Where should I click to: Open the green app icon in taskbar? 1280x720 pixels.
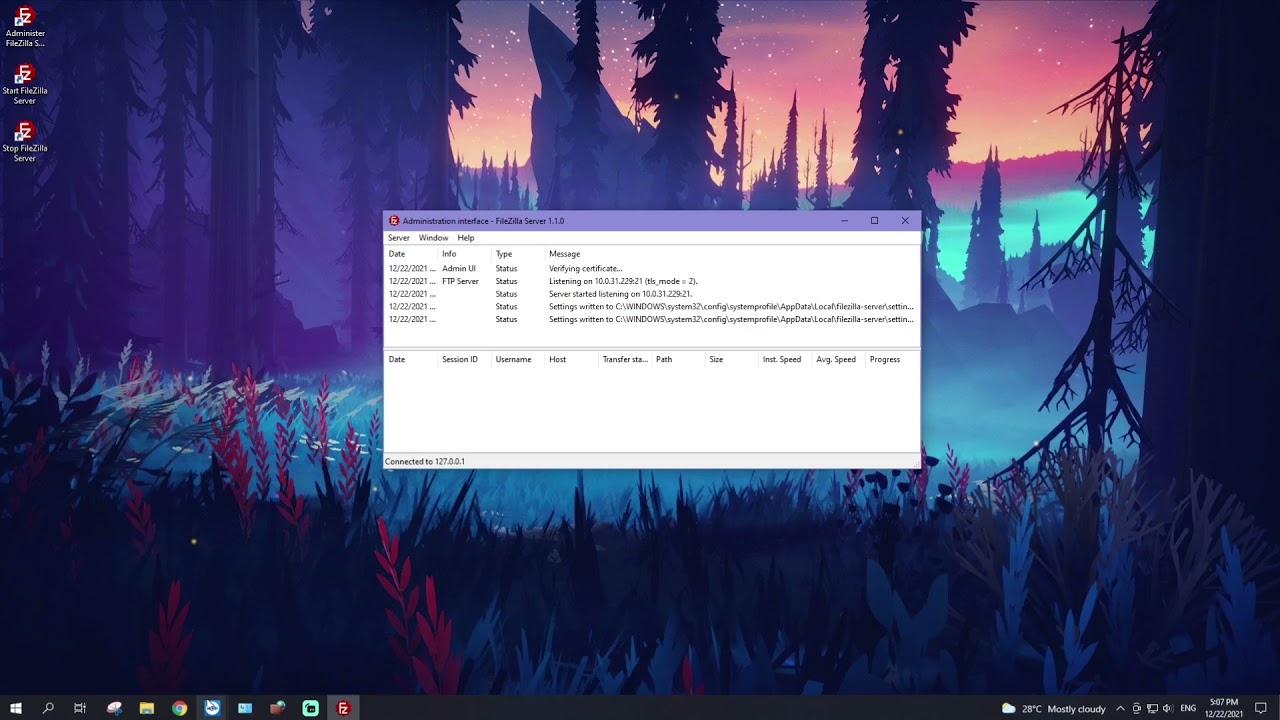311,708
